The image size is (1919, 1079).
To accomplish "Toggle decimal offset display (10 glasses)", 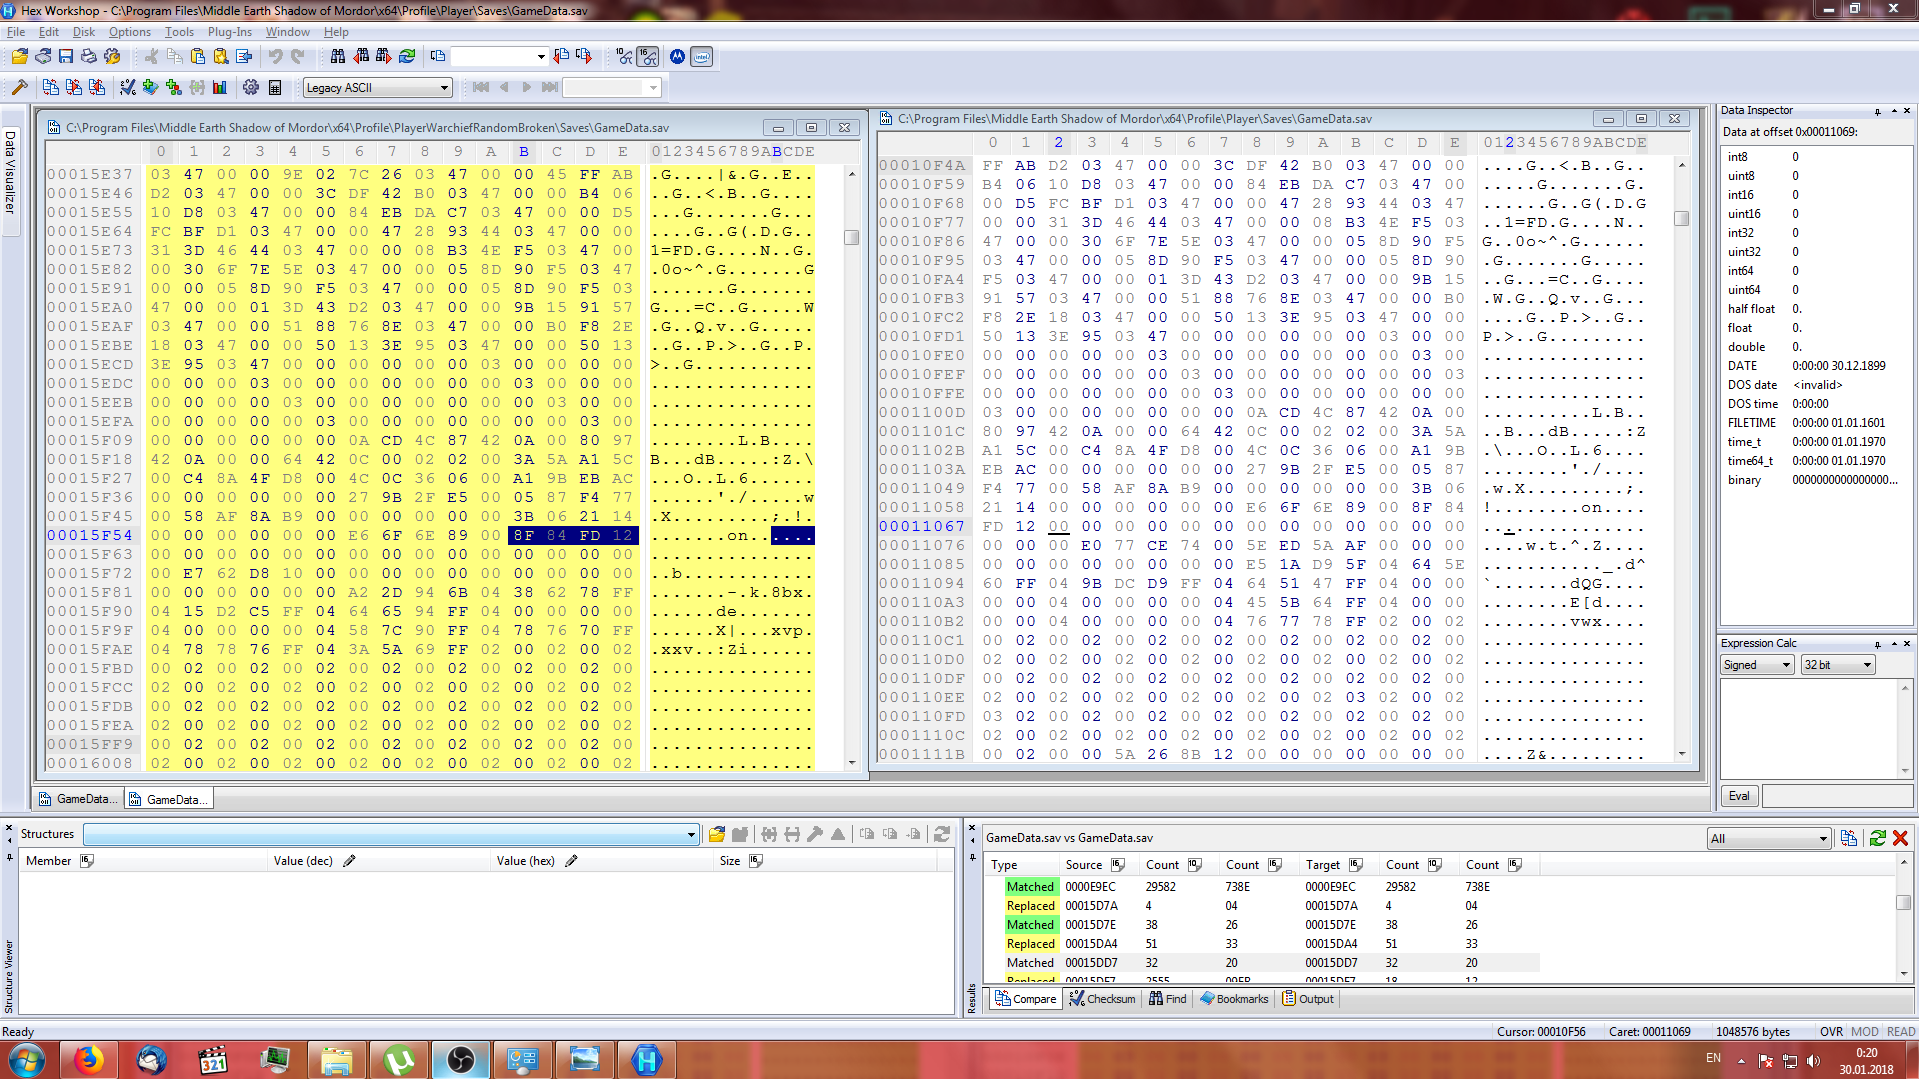I will tap(625, 57).
